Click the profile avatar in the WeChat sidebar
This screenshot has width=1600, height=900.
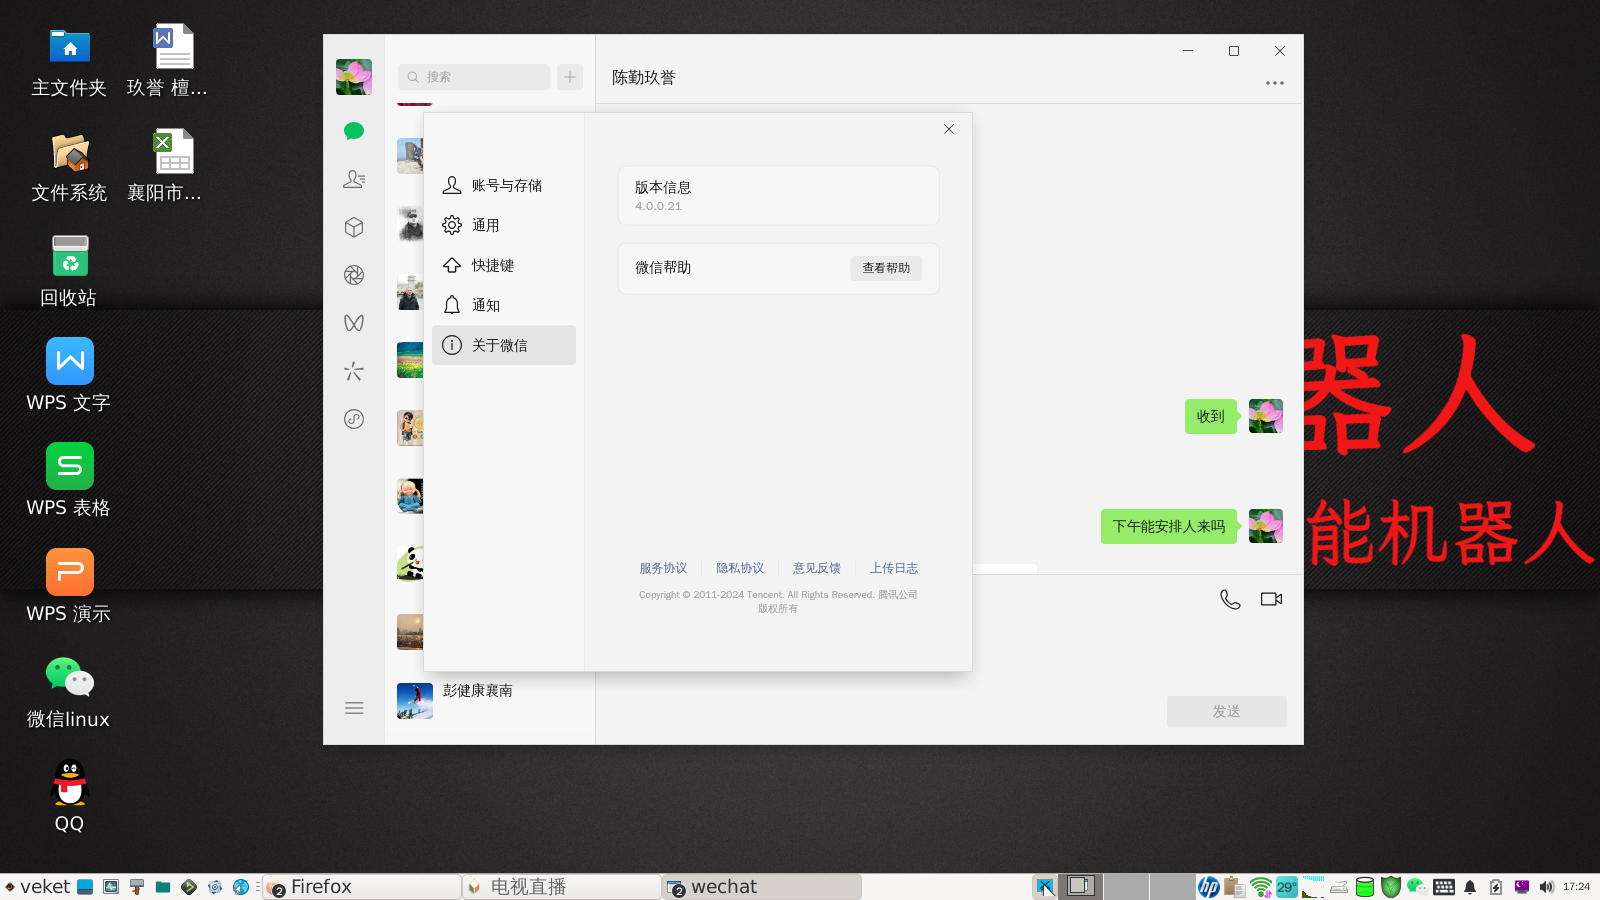pyautogui.click(x=354, y=77)
